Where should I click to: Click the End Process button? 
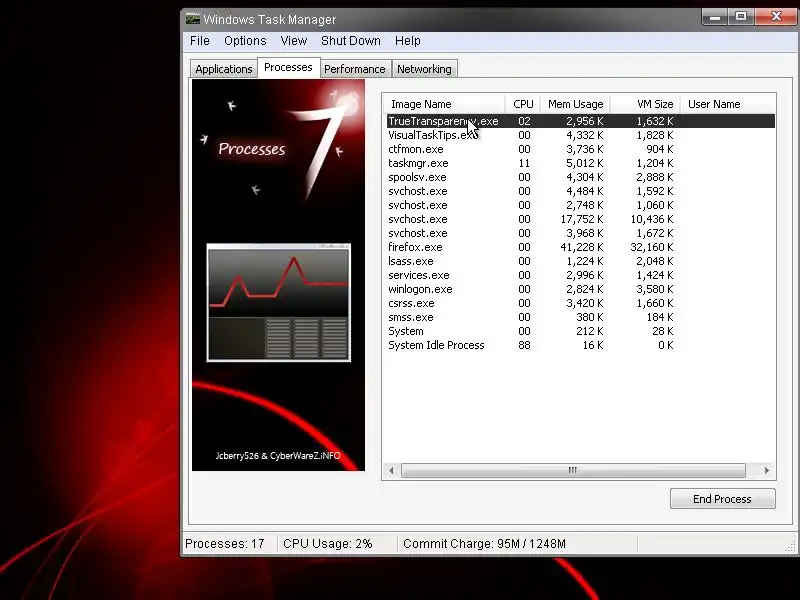click(722, 498)
